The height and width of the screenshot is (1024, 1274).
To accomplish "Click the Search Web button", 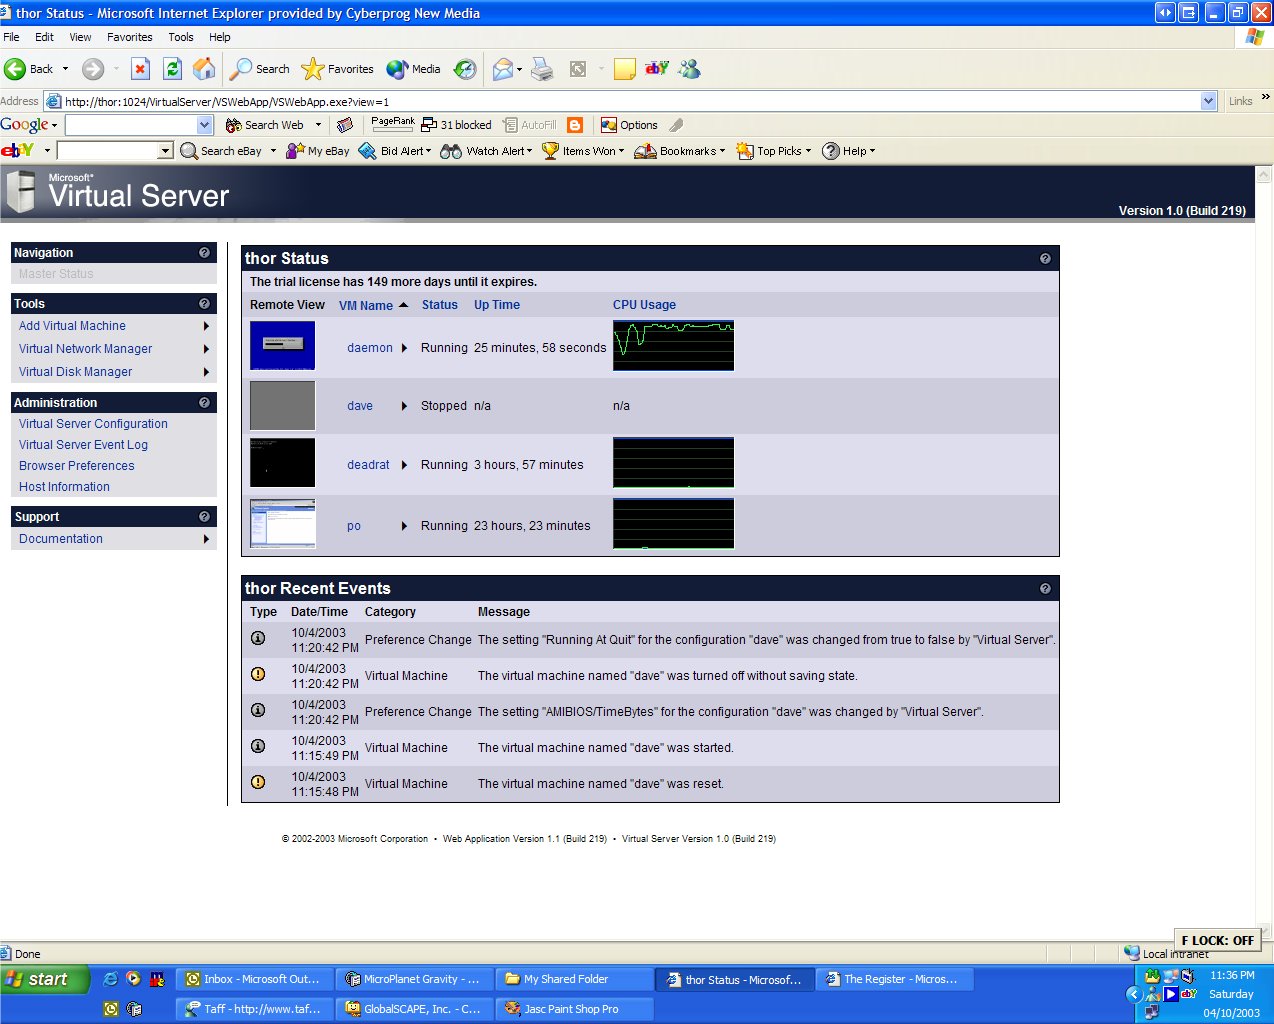I will pyautogui.click(x=265, y=125).
